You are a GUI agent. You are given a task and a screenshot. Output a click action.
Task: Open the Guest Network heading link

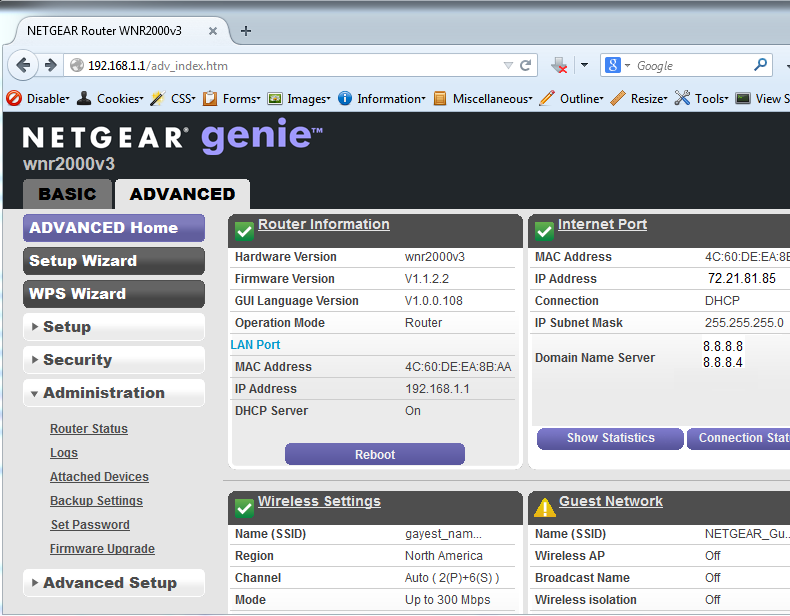click(611, 501)
